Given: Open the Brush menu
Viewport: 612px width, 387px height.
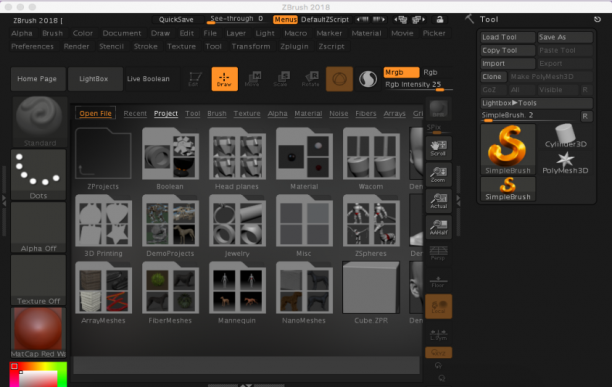Looking at the screenshot, I should [x=53, y=33].
